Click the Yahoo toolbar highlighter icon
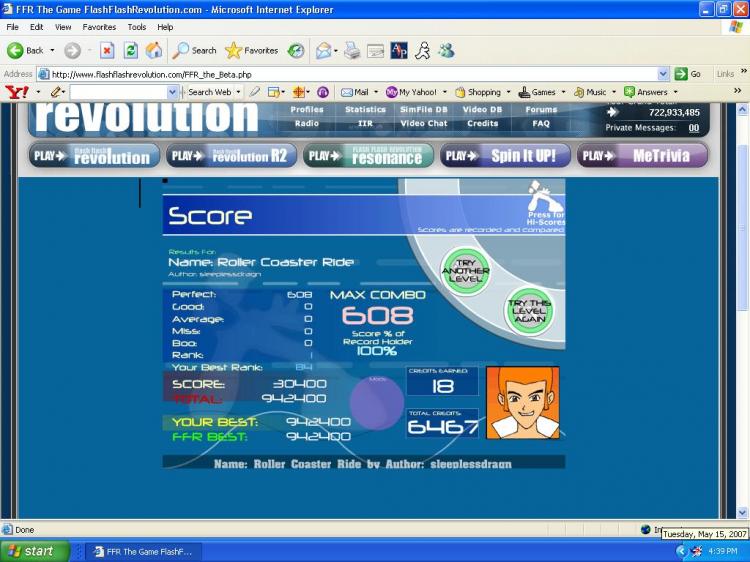This screenshot has height=562, width=750. pos(255,92)
